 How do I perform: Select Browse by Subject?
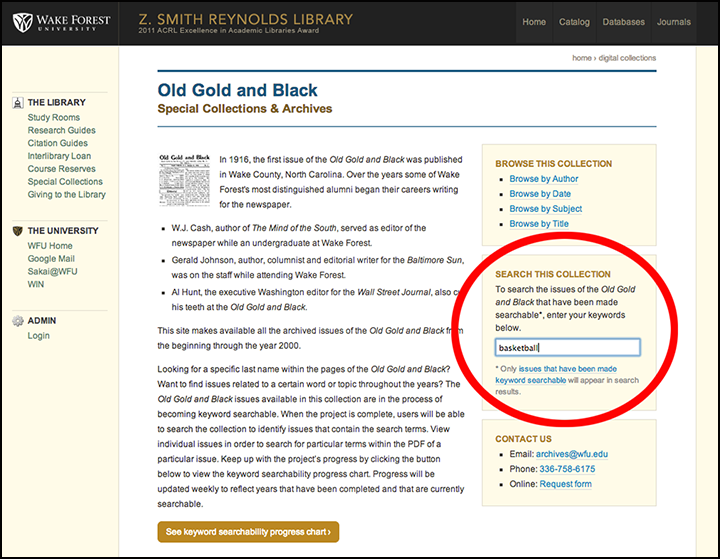tap(546, 209)
